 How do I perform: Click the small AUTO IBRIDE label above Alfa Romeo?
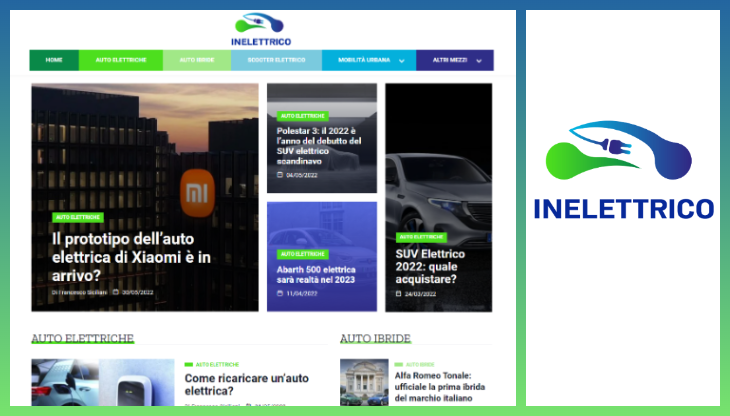[x=420, y=364]
